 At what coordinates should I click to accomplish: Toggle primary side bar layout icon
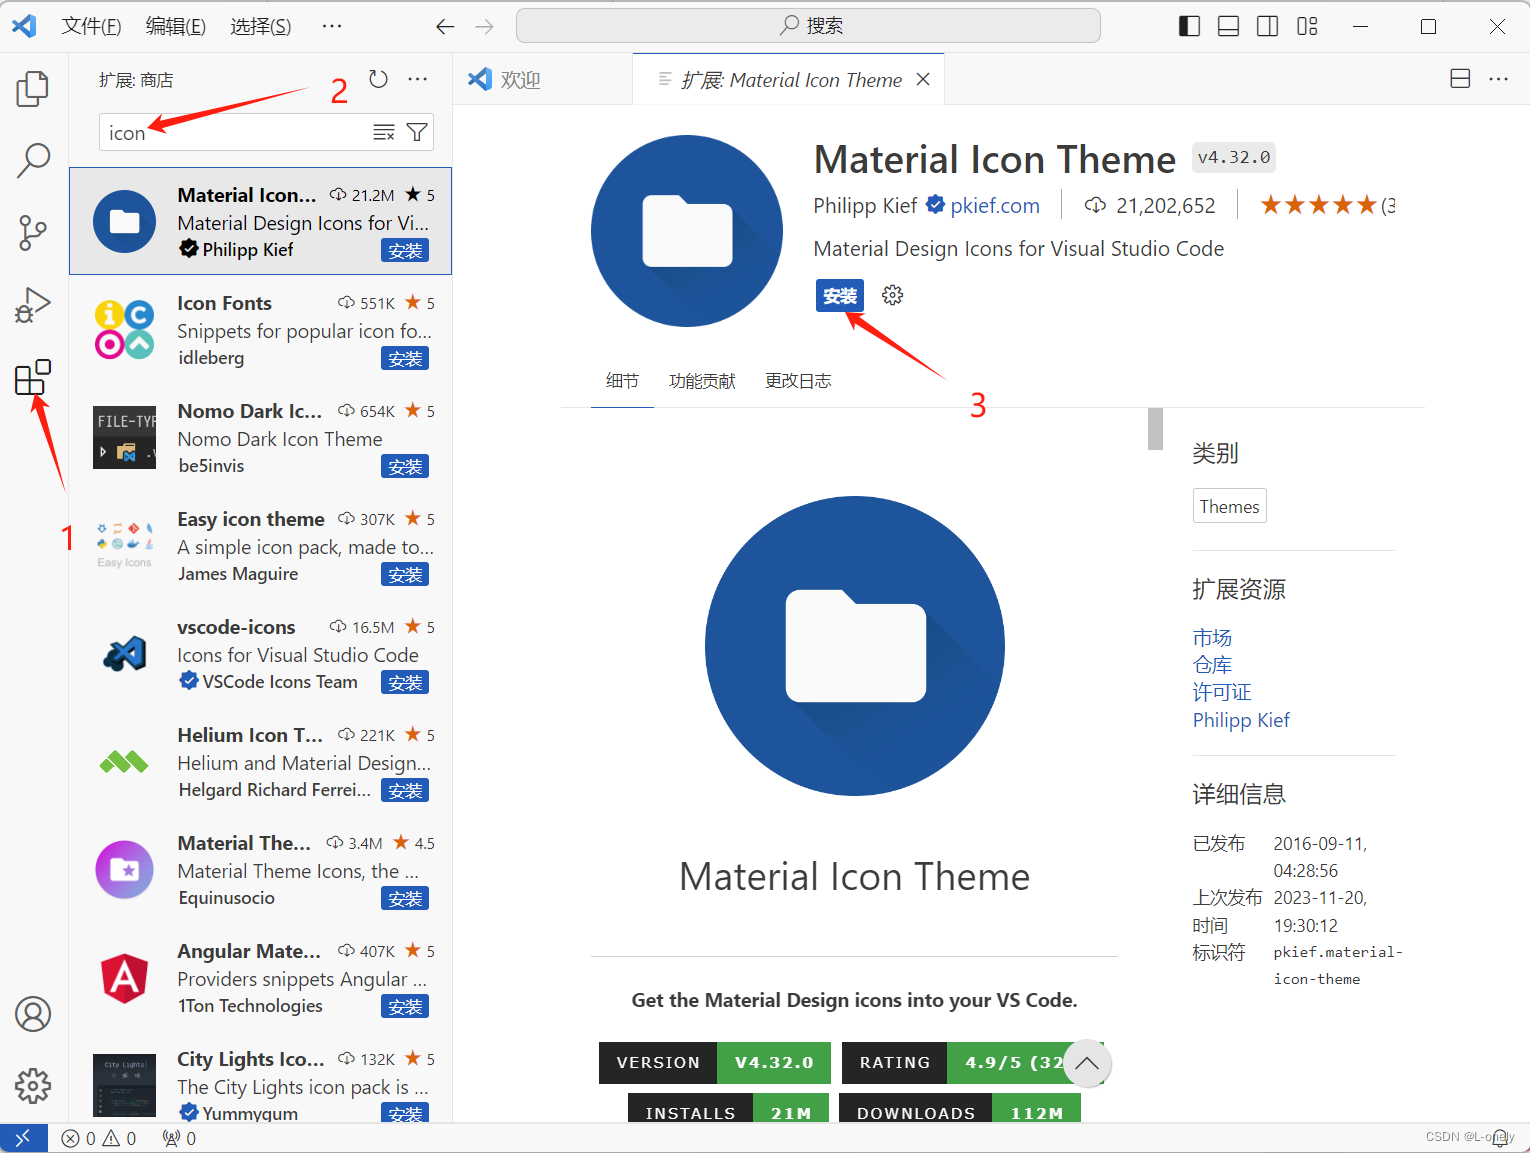click(x=1189, y=26)
